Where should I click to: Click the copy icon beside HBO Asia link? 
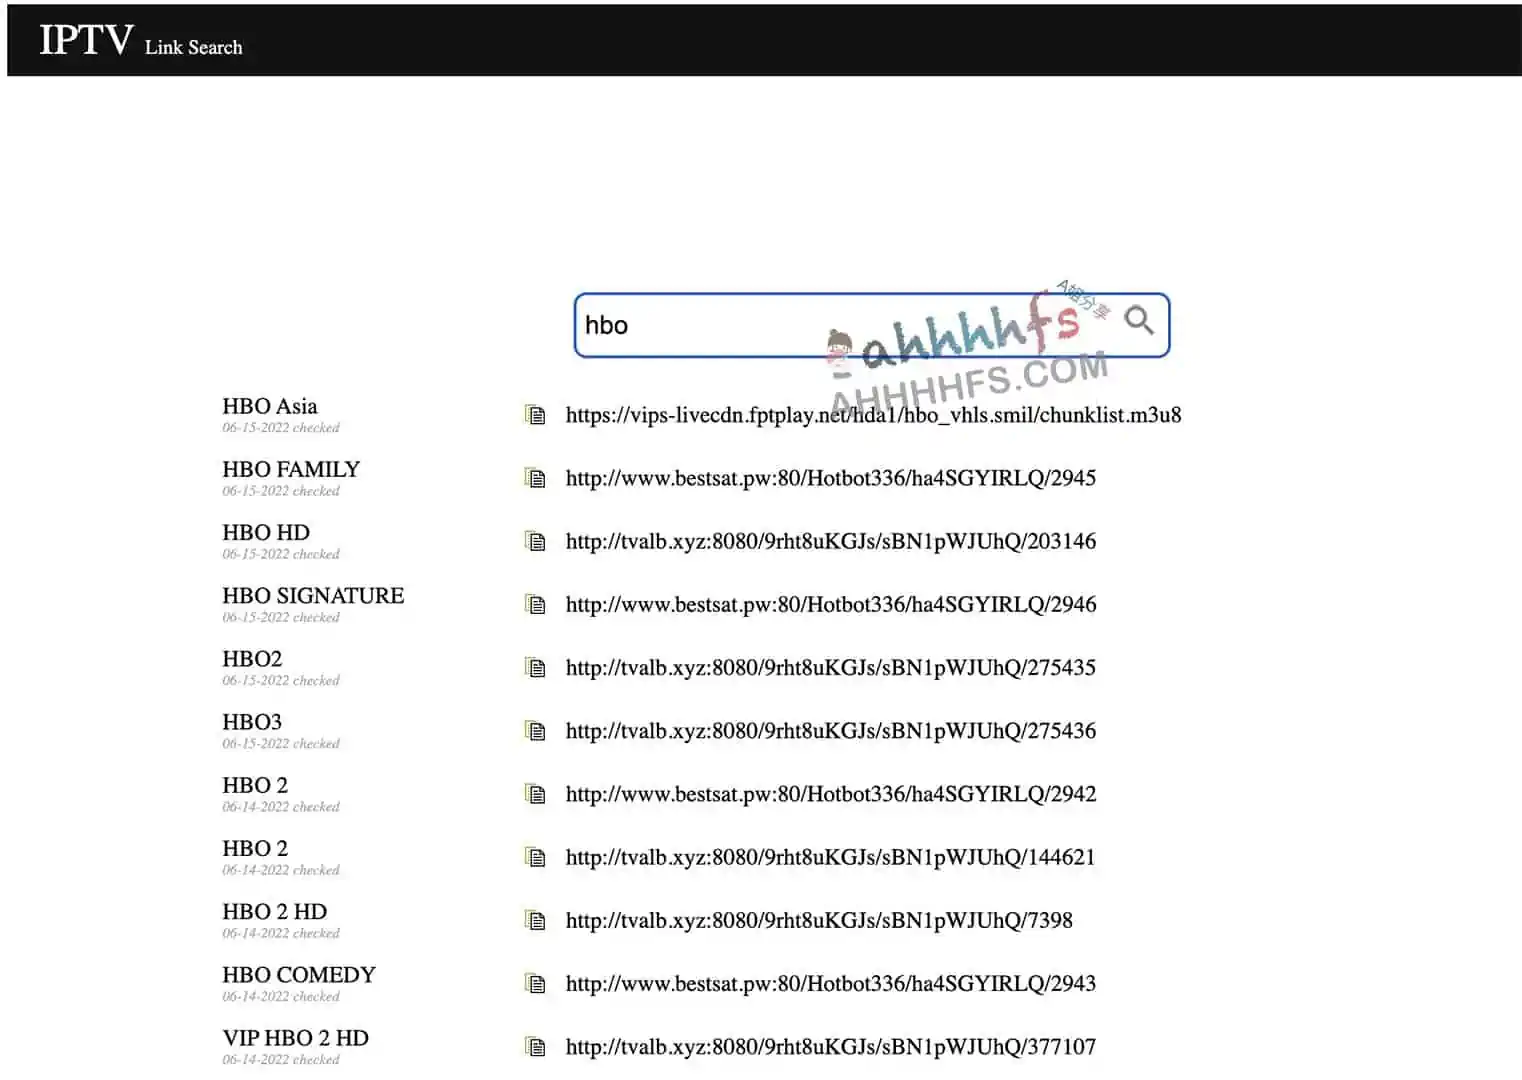click(x=536, y=415)
